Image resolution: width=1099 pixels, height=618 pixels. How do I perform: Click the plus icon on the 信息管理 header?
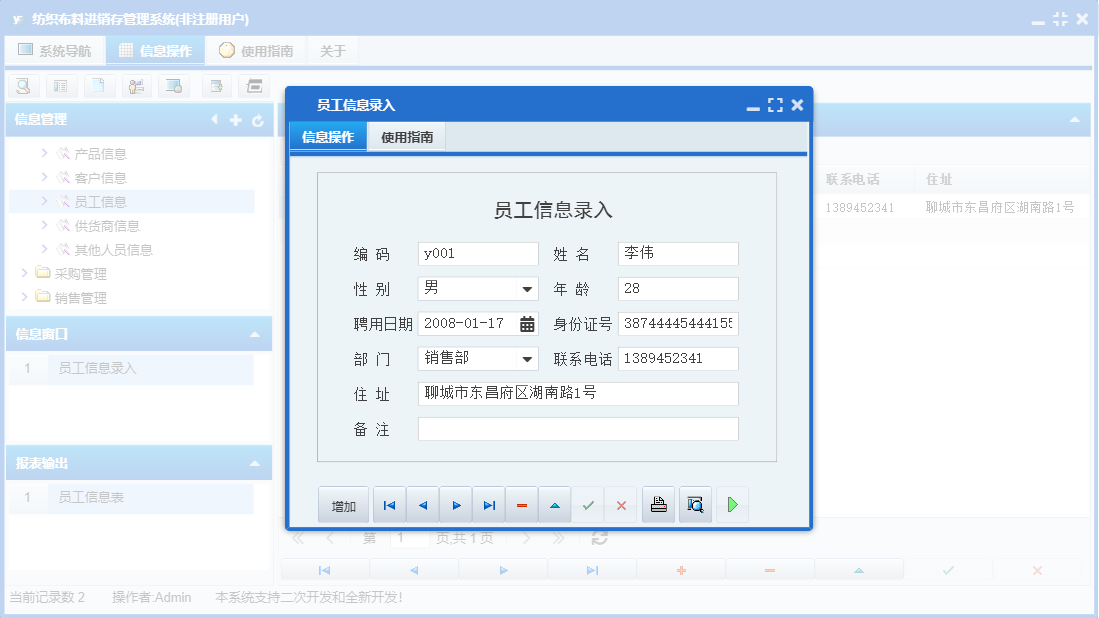click(x=235, y=119)
